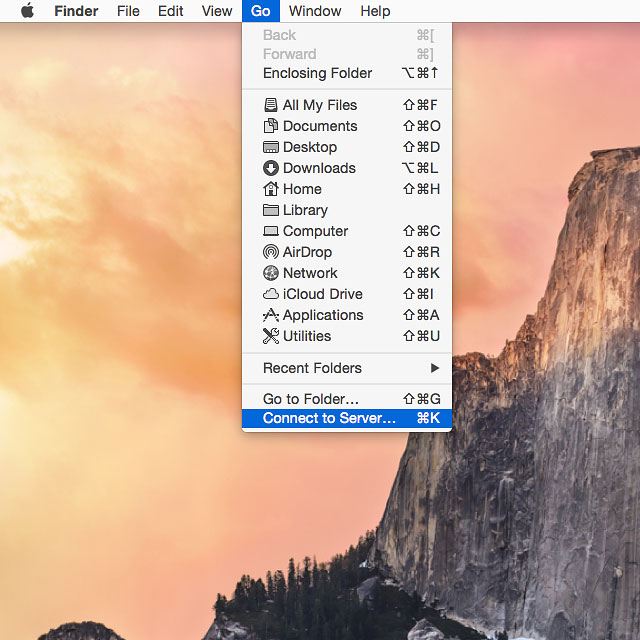Click the Library folder icon
This screenshot has width=640, height=640.
click(x=271, y=210)
